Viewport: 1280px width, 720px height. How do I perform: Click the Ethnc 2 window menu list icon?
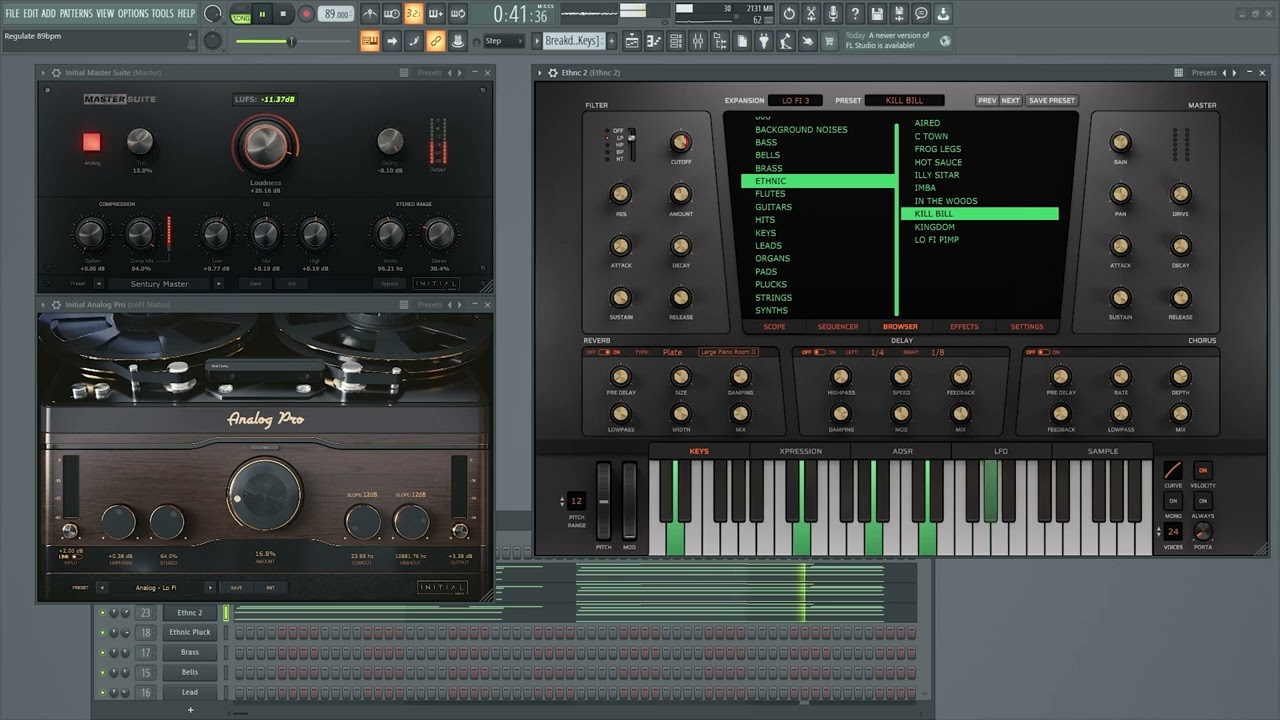[1179, 73]
